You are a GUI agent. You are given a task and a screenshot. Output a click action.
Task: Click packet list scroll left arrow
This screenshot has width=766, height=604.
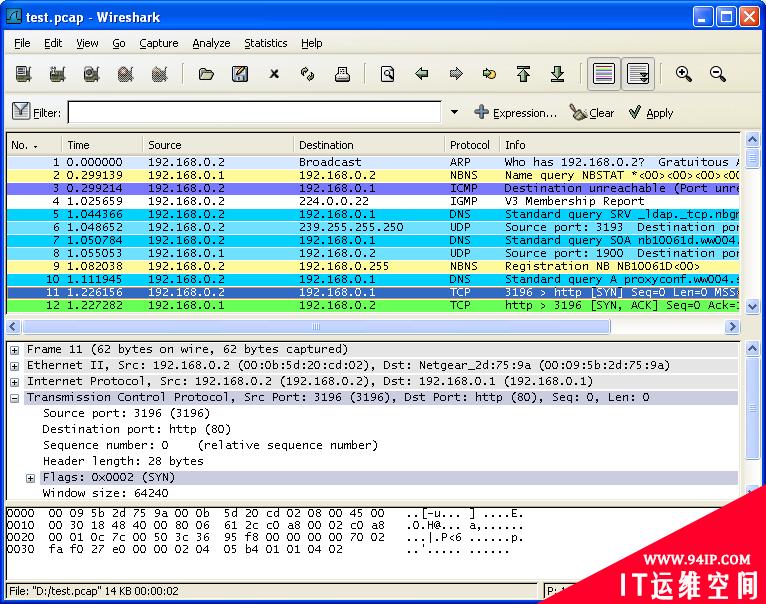(13, 326)
